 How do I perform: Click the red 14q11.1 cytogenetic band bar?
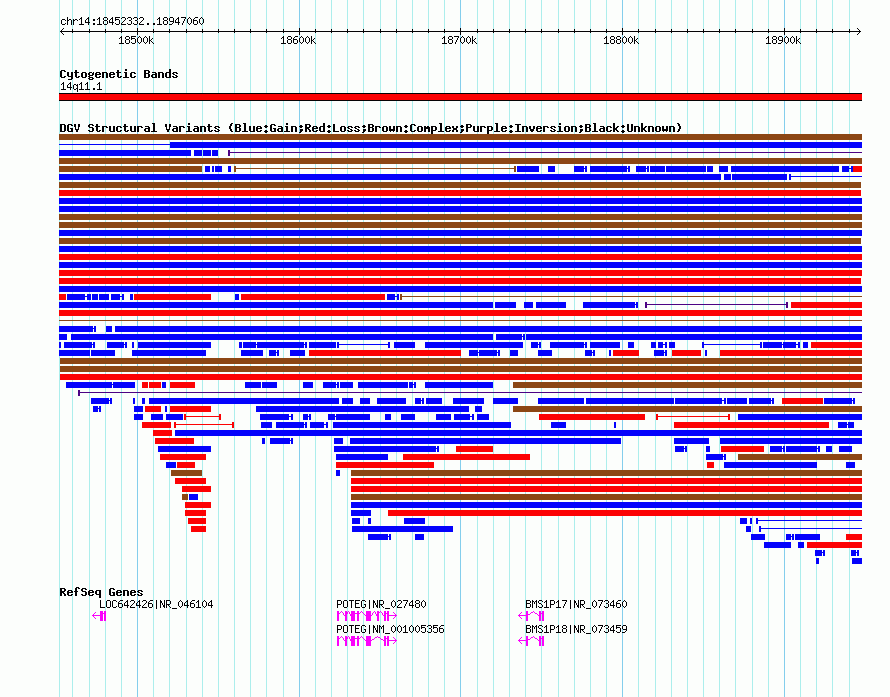(460, 97)
